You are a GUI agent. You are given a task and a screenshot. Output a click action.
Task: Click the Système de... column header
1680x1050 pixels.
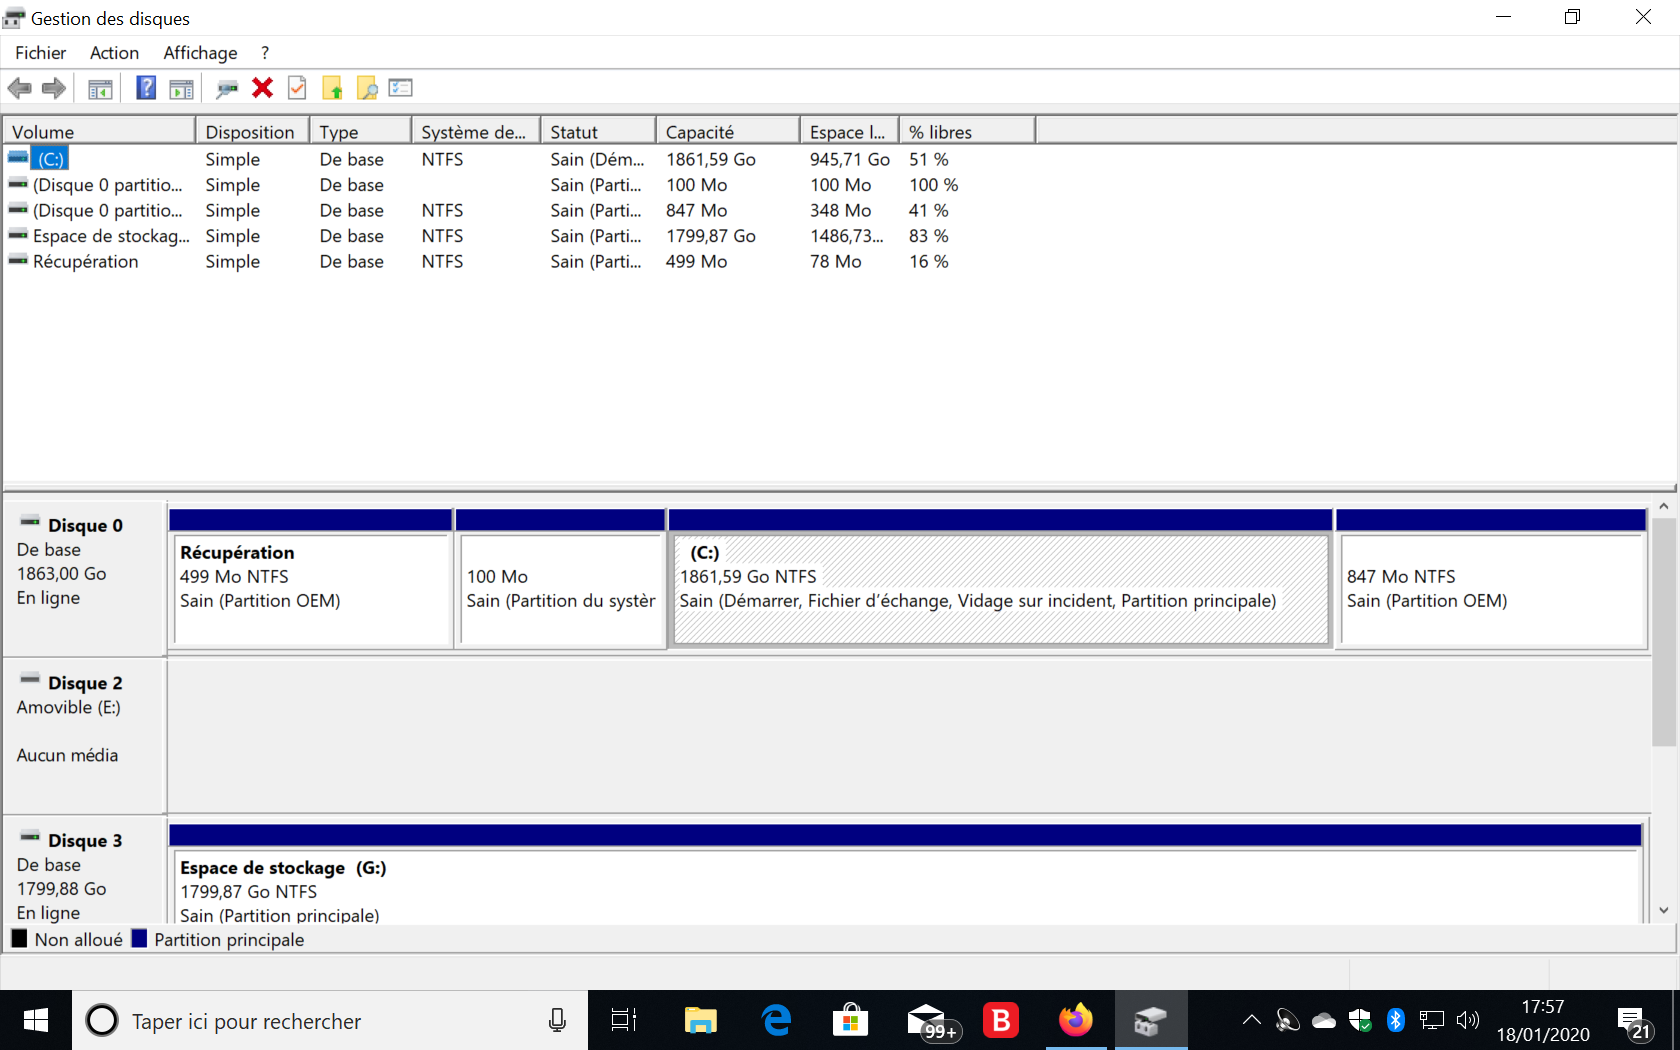pyautogui.click(x=476, y=132)
